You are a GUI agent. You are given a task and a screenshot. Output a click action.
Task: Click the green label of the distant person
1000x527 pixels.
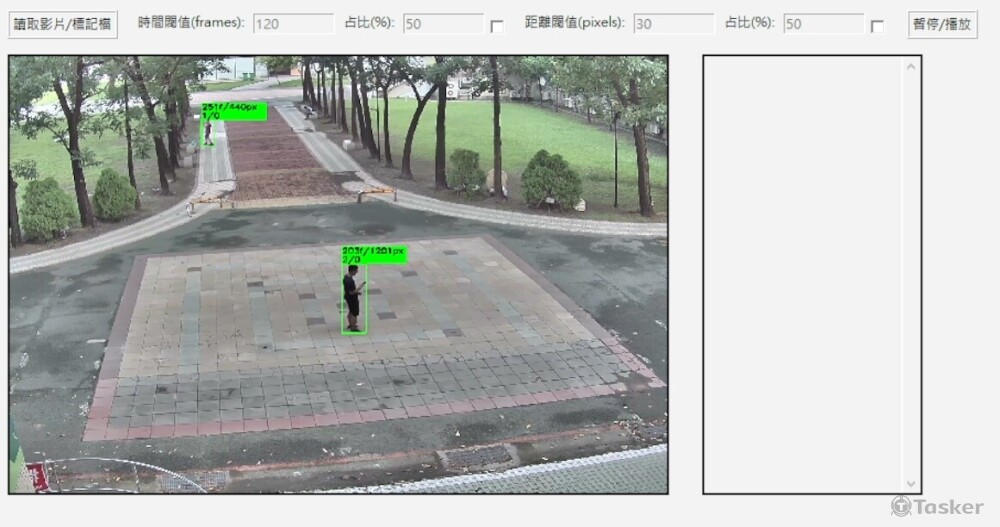pyautogui.click(x=234, y=111)
